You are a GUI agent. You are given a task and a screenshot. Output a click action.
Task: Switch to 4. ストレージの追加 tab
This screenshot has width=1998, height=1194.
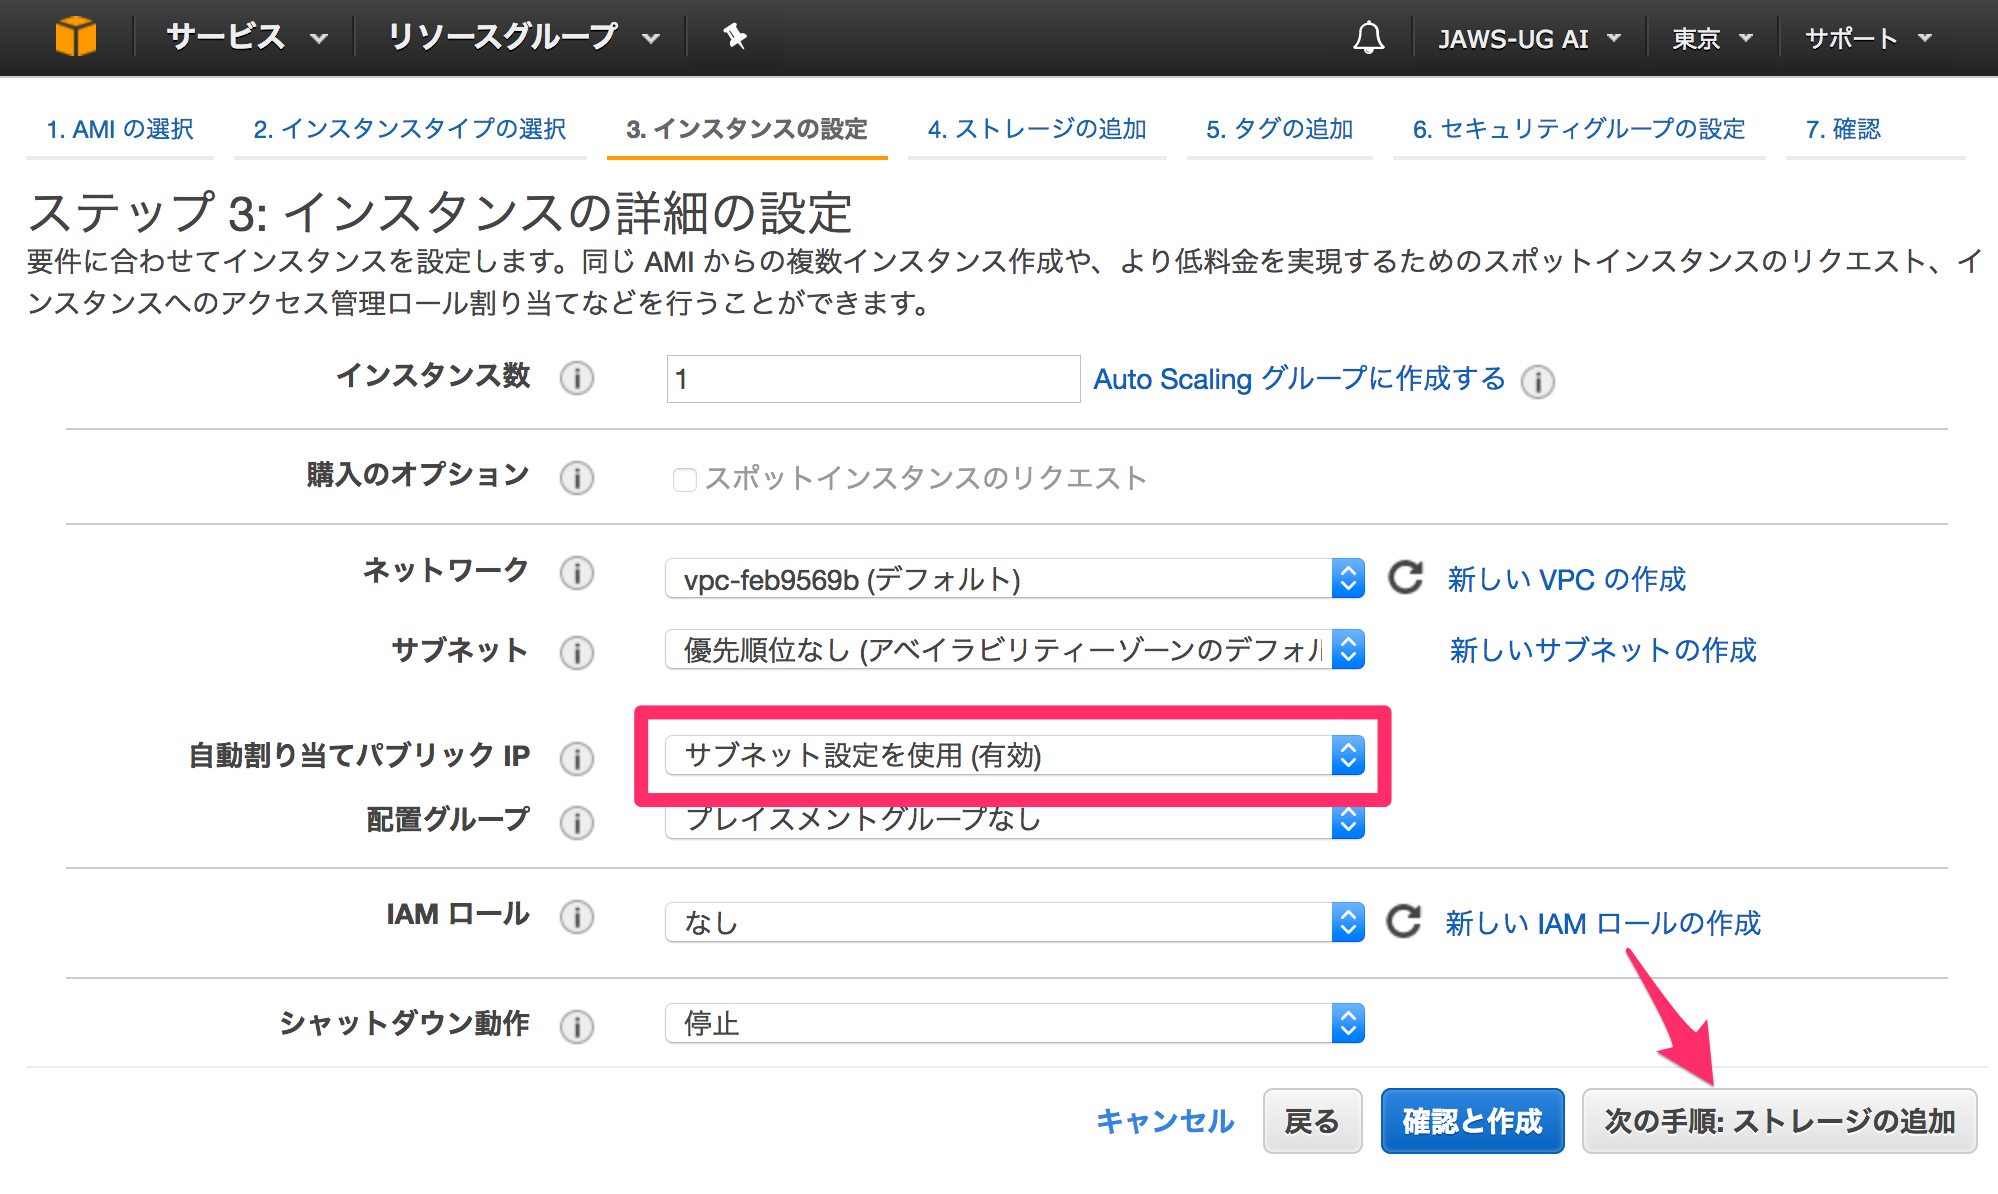point(1036,129)
